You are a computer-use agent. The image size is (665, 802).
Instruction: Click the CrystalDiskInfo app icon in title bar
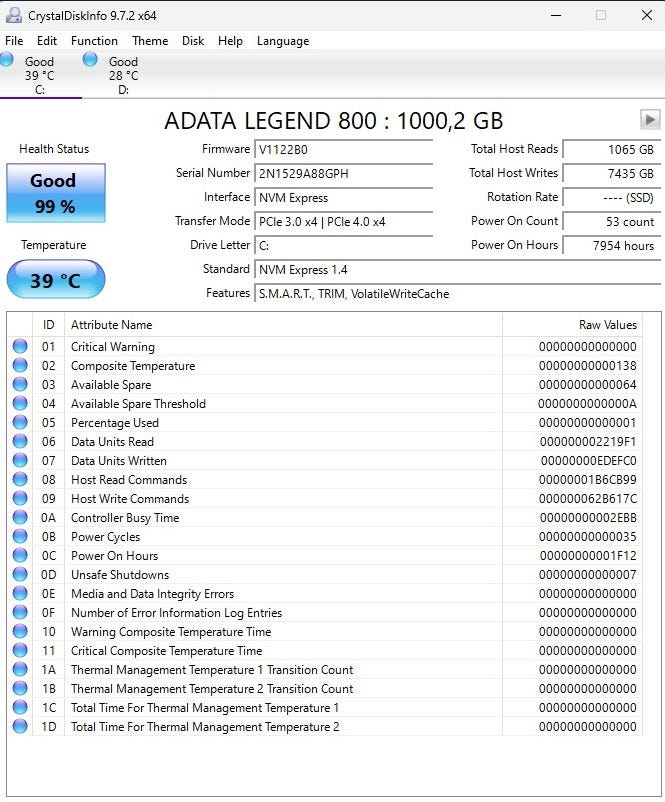[x=14, y=15]
